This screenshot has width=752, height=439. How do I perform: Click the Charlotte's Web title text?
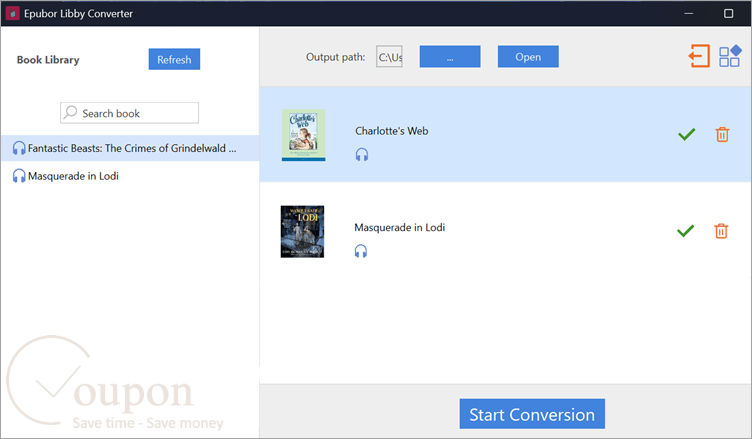pyautogui.click(x=391, y=131)
